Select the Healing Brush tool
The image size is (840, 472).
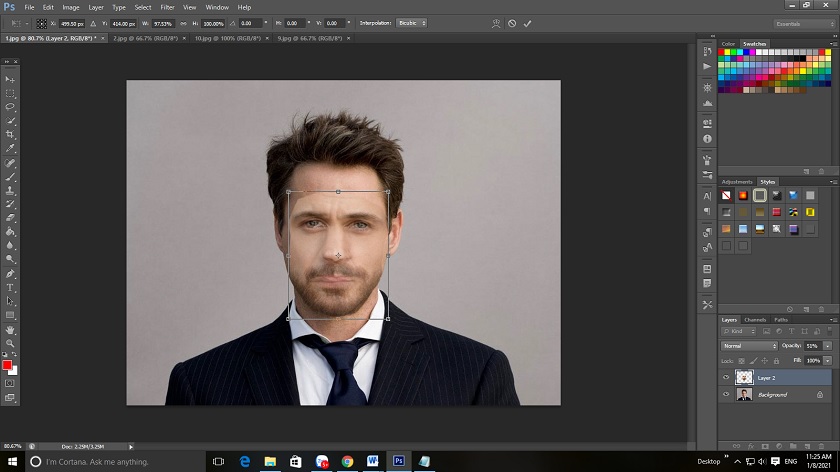10,163
